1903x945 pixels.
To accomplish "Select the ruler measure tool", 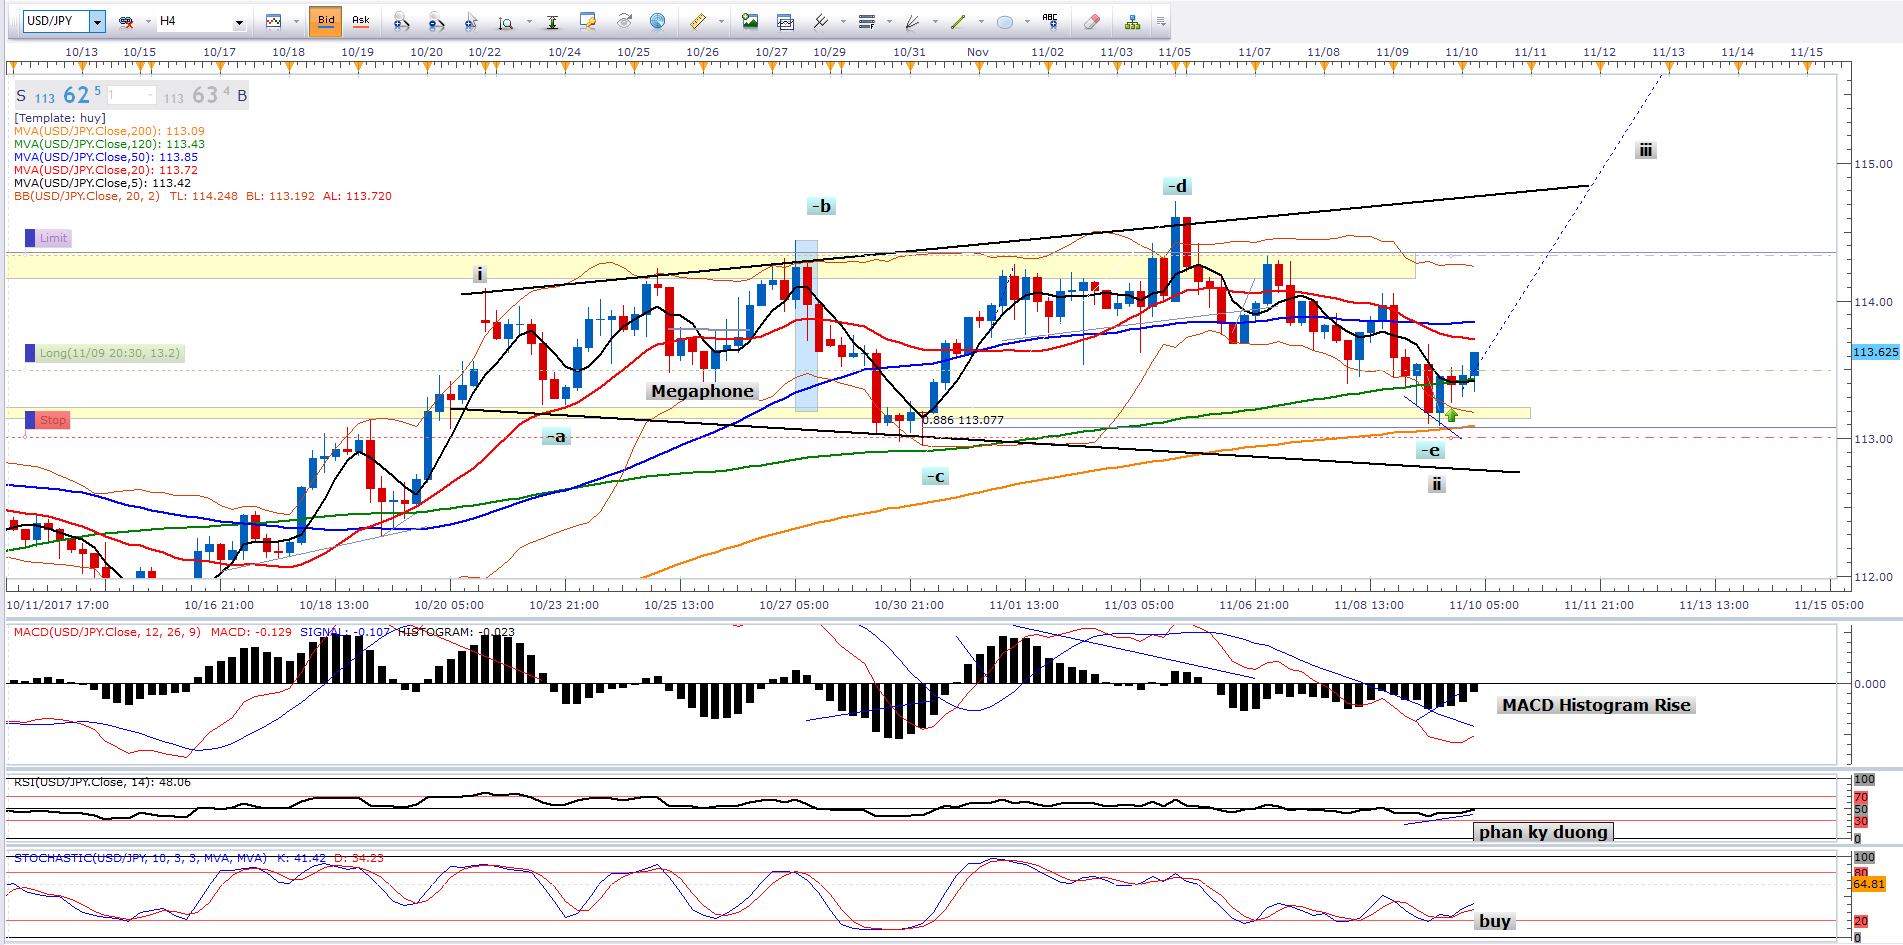I will (698, 21).
